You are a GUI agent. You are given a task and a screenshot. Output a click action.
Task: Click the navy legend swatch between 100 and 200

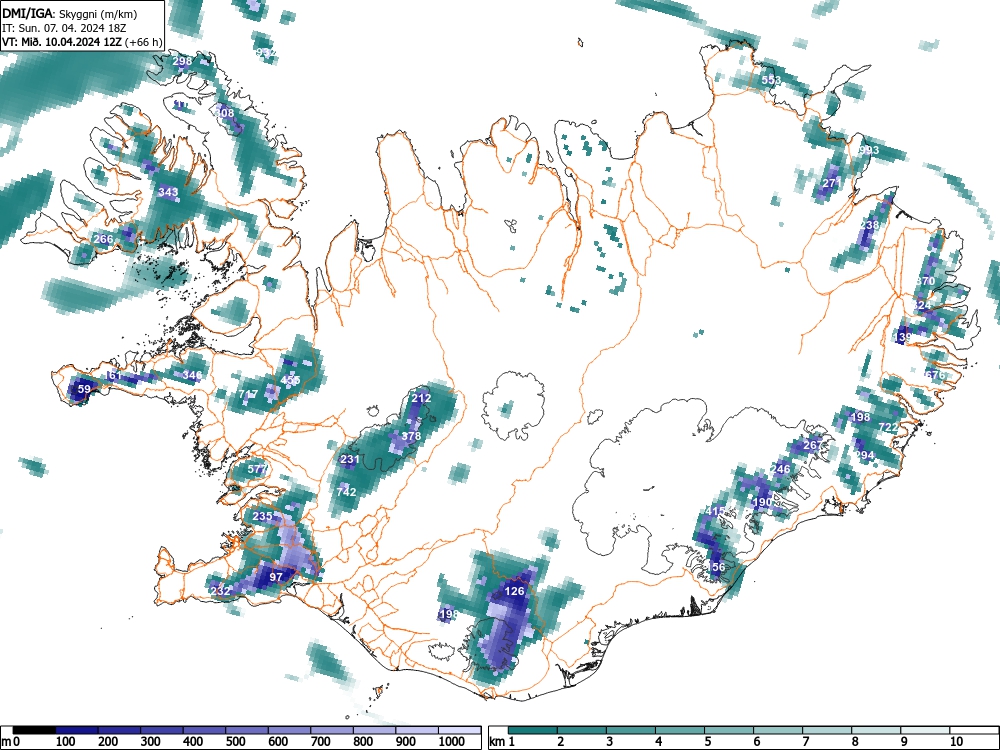click(x=77, y=730)
